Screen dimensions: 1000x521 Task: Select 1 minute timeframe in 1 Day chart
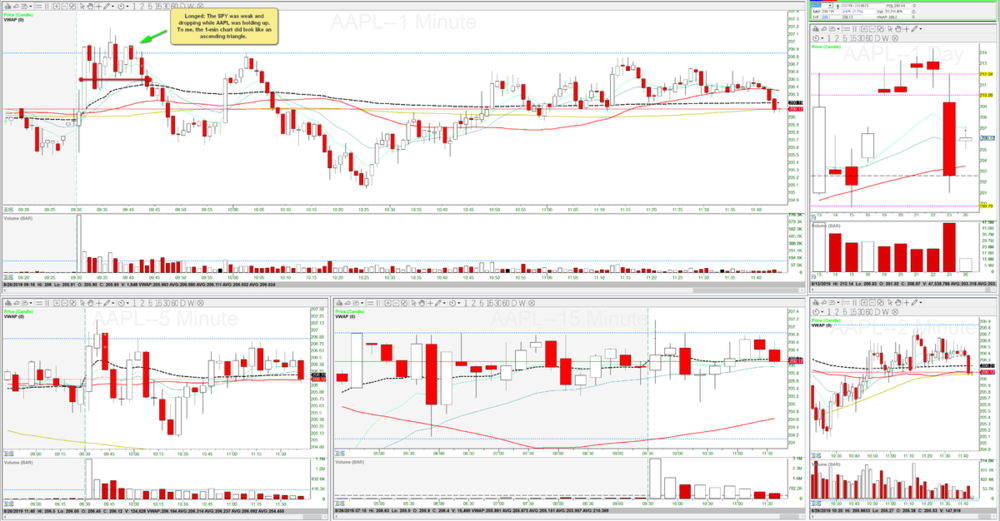pos(829,38)
